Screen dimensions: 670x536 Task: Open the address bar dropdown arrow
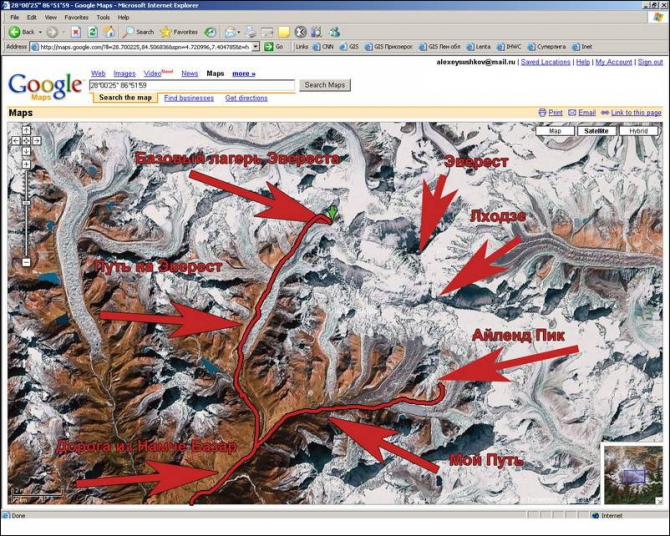[x=256, y=47]
